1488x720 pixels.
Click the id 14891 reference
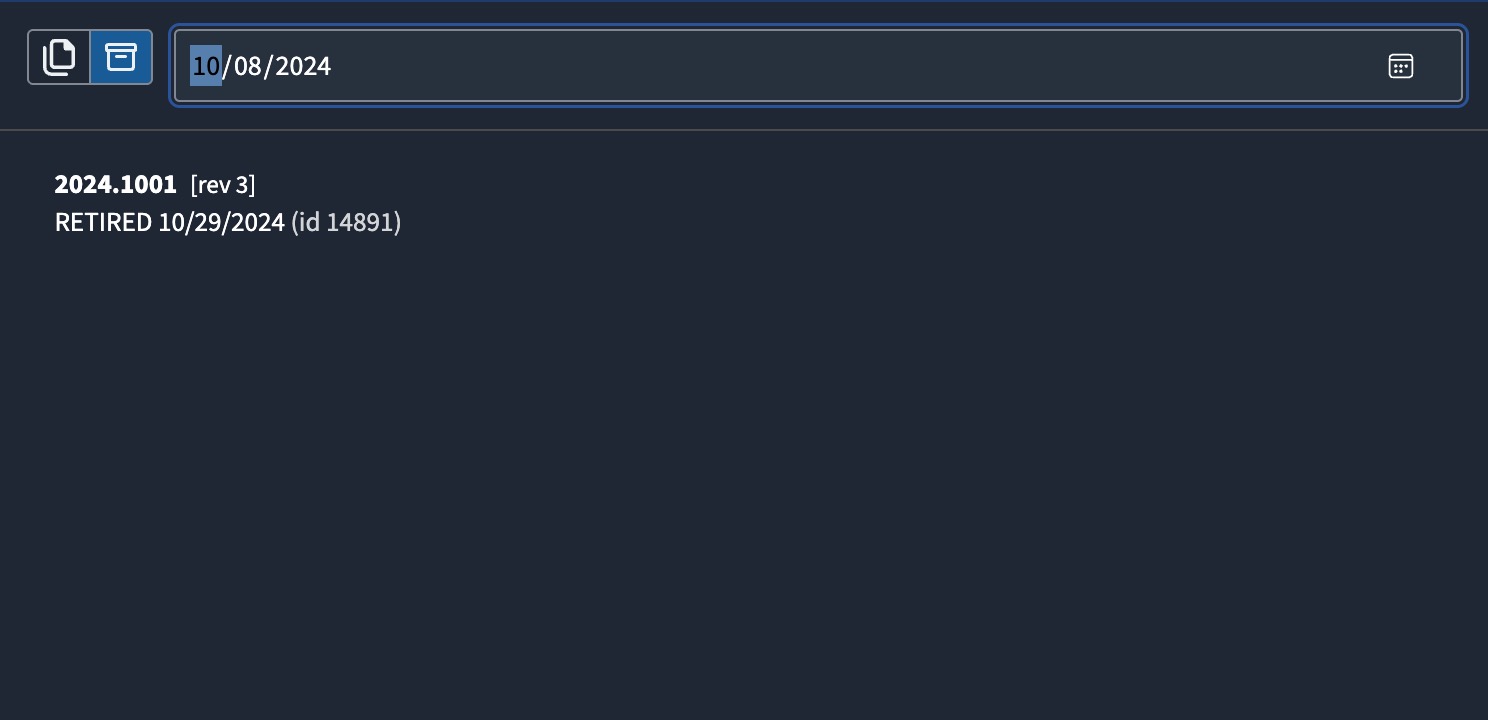(346, 222)
